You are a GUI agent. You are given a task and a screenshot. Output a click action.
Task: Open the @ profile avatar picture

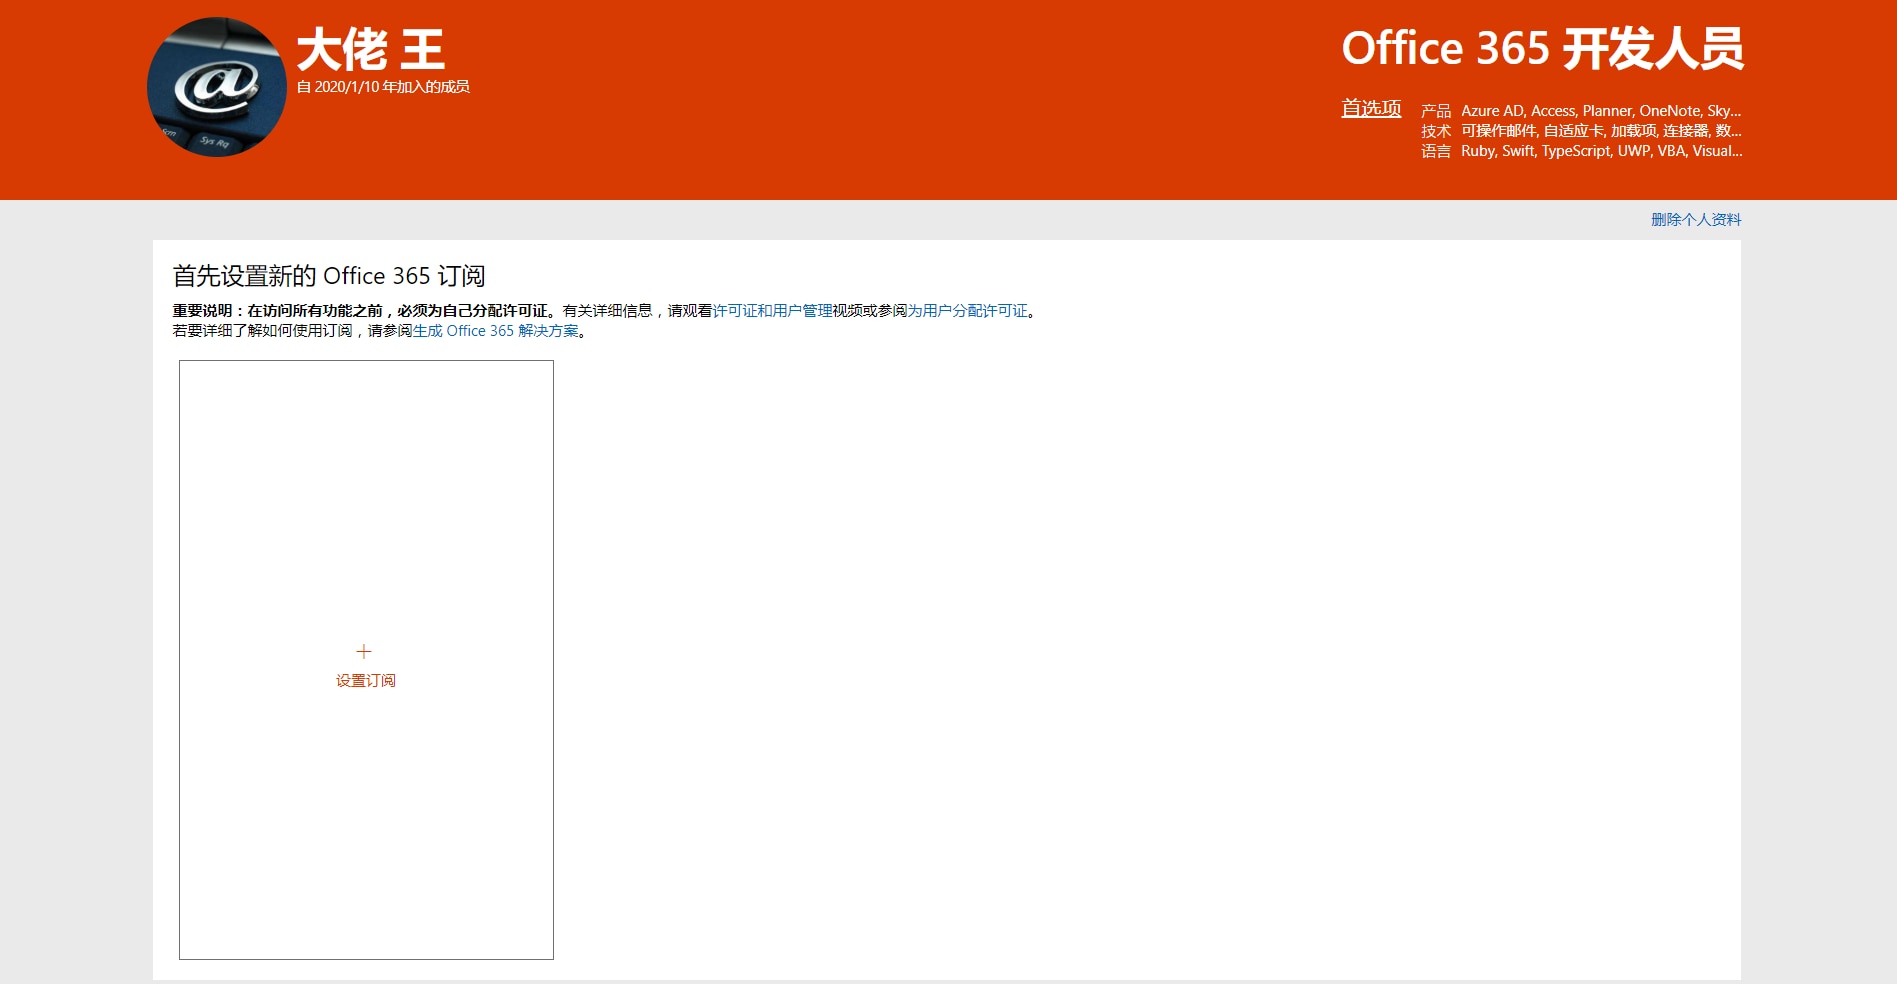pos(217,87)
